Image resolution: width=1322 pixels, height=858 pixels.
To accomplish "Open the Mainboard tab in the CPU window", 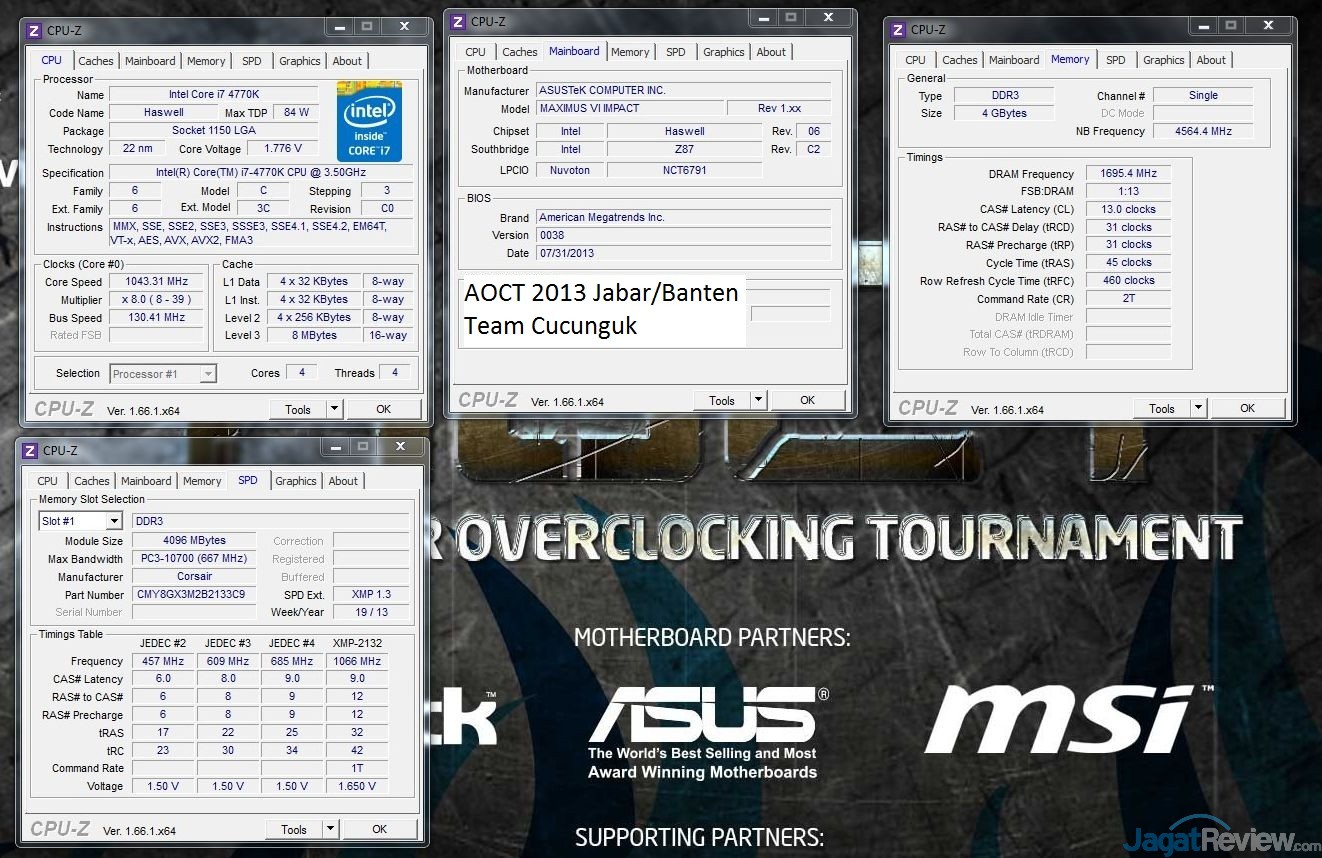I will pos(150,61).
